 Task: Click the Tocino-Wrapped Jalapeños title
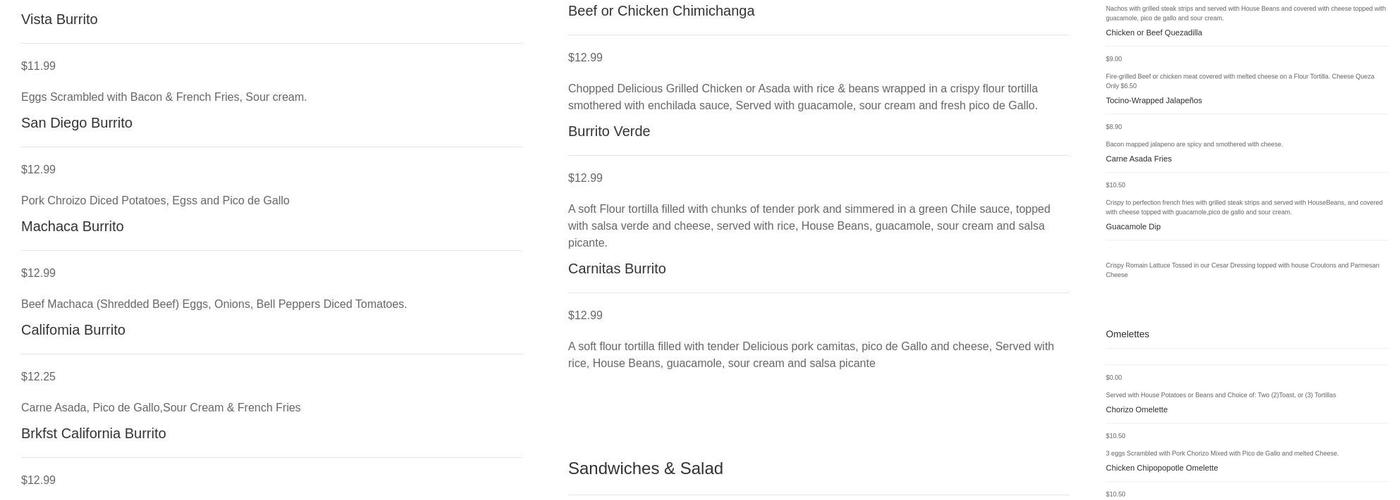[1154, 101]
